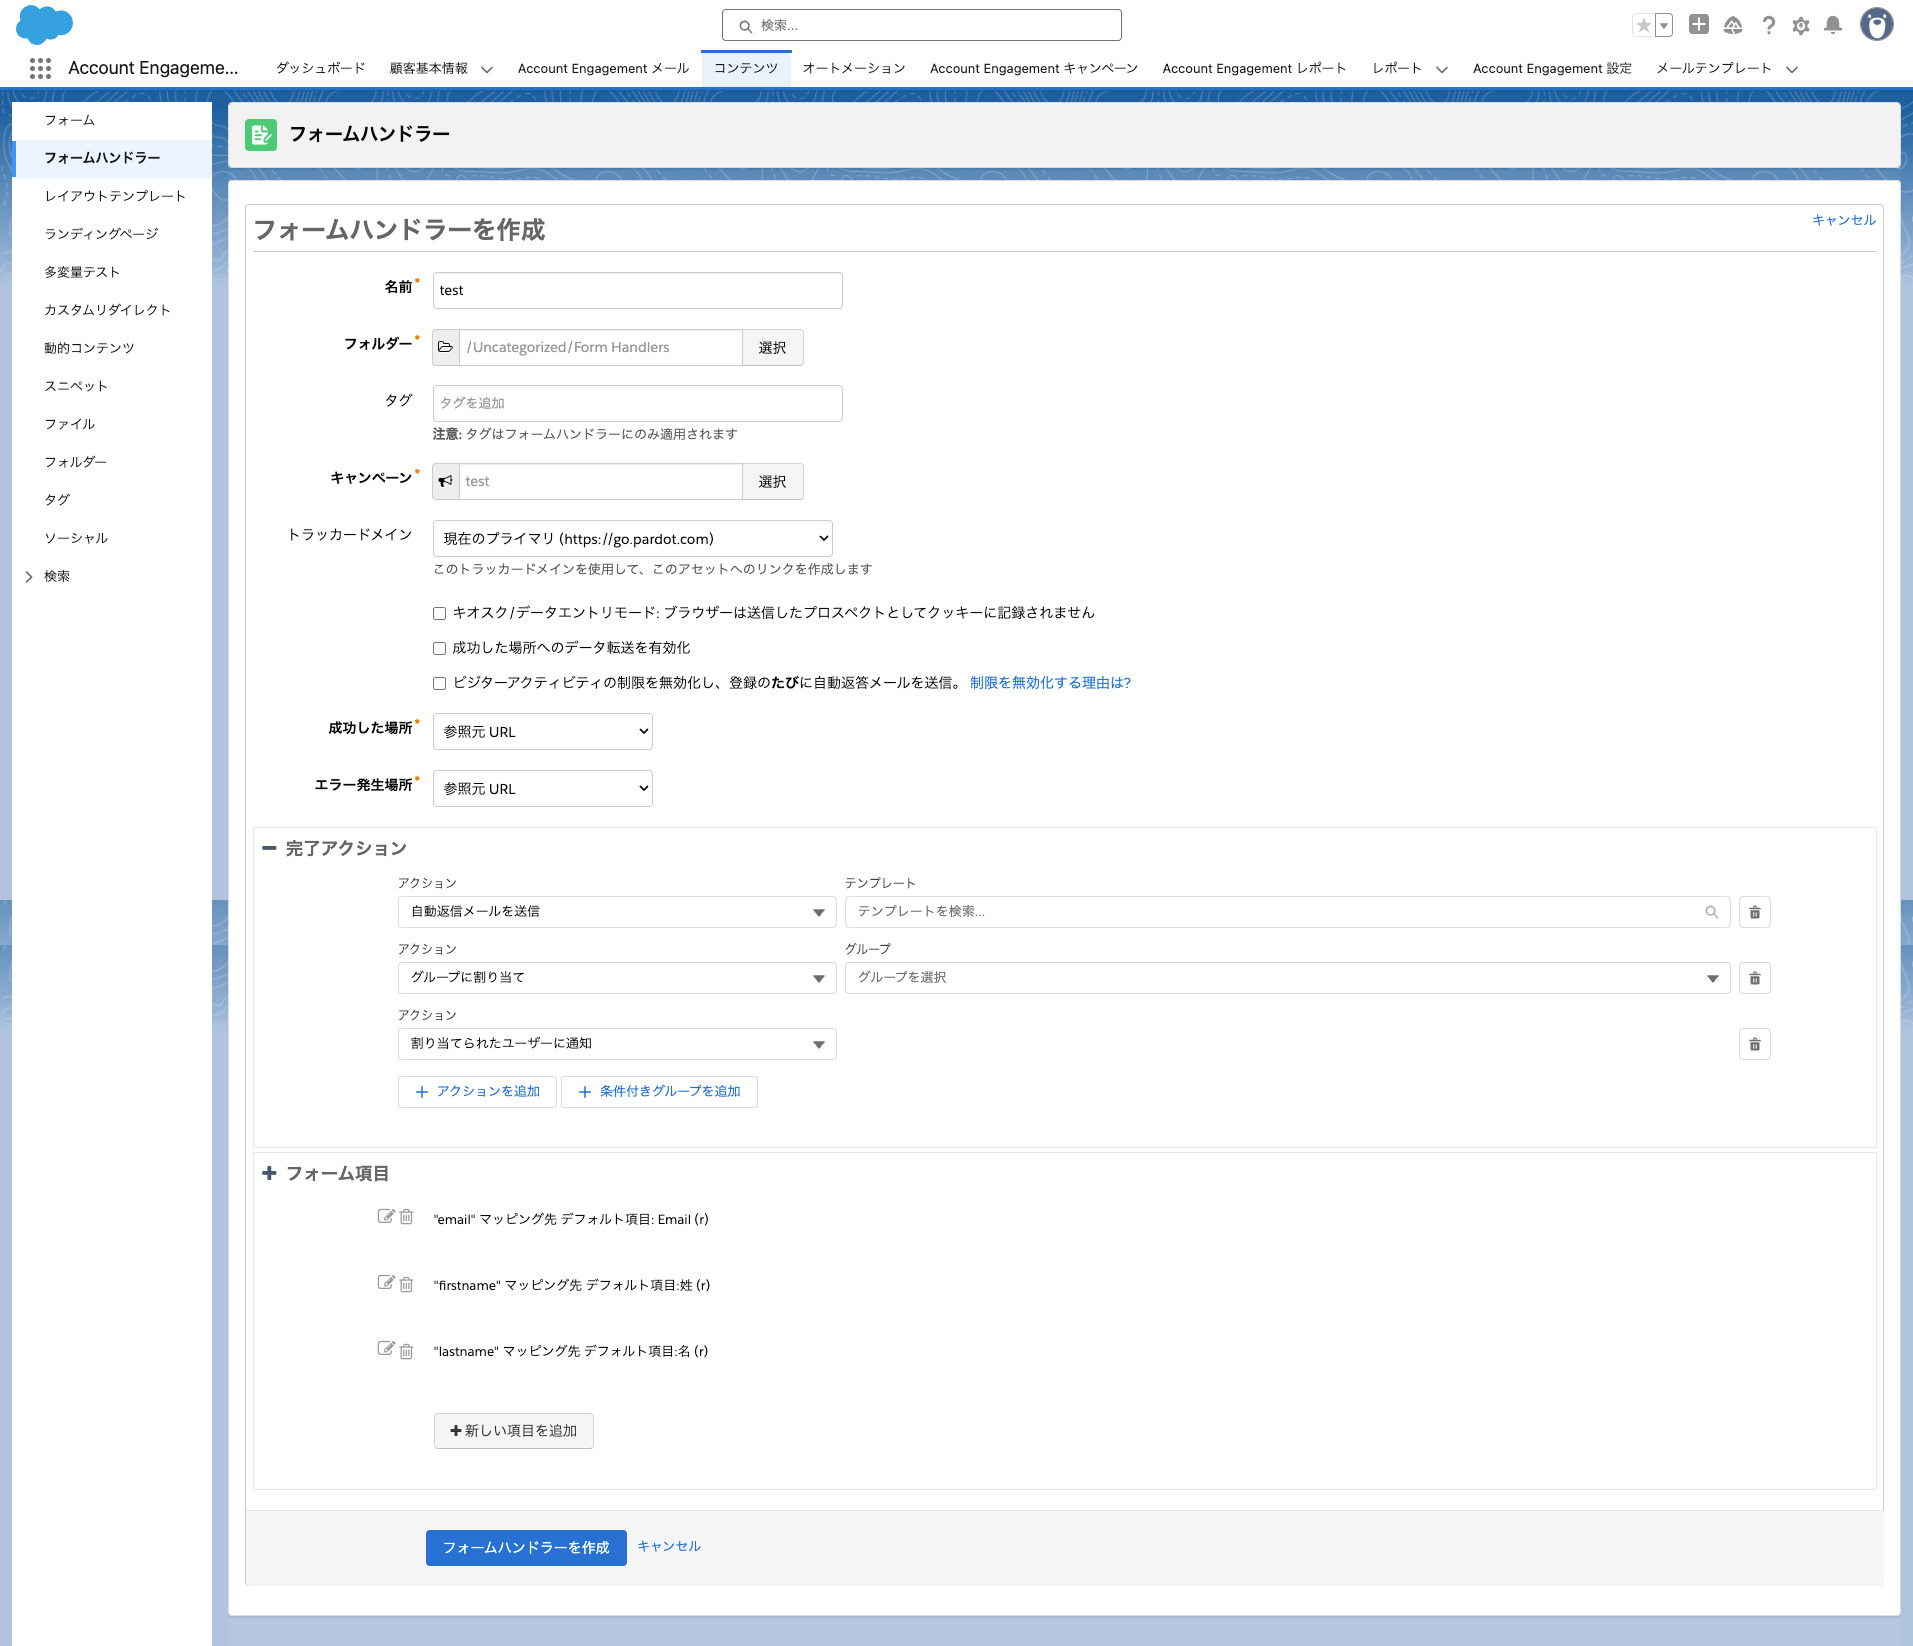Open the Trailhead guidance icon
This screenshot has height=1646, width=1913.
[x=1733, y=25]
